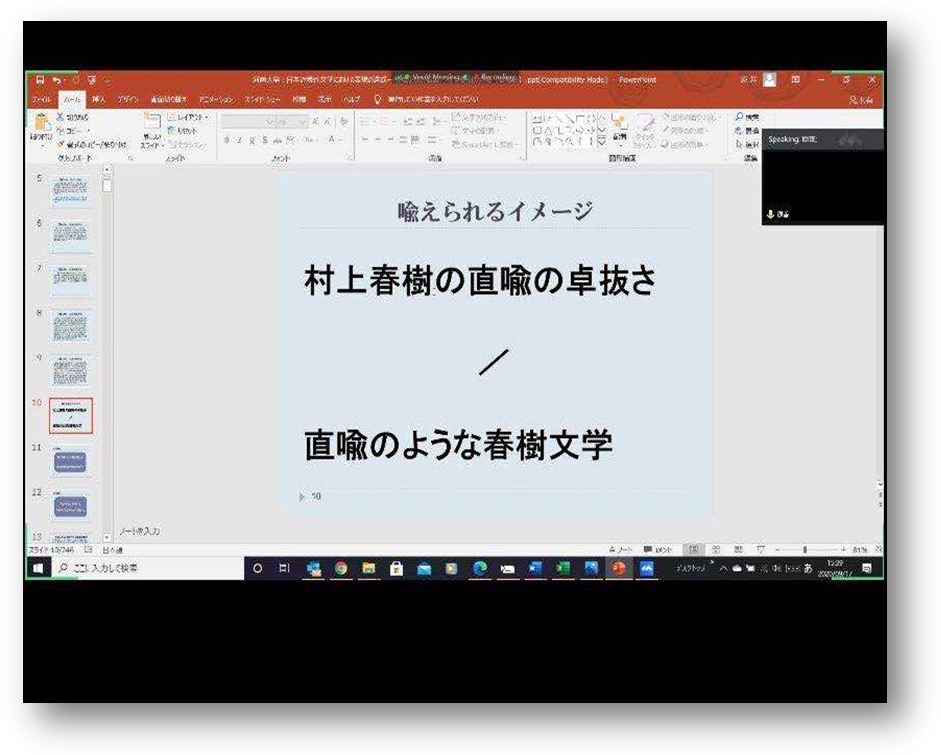Open Task View on taskbar
This screenshot has width=941, height=755.
(284, 568)
